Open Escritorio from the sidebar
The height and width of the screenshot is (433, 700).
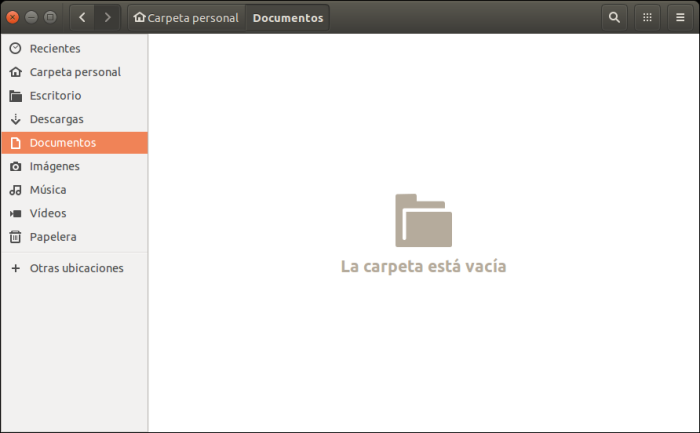(55, 96)
